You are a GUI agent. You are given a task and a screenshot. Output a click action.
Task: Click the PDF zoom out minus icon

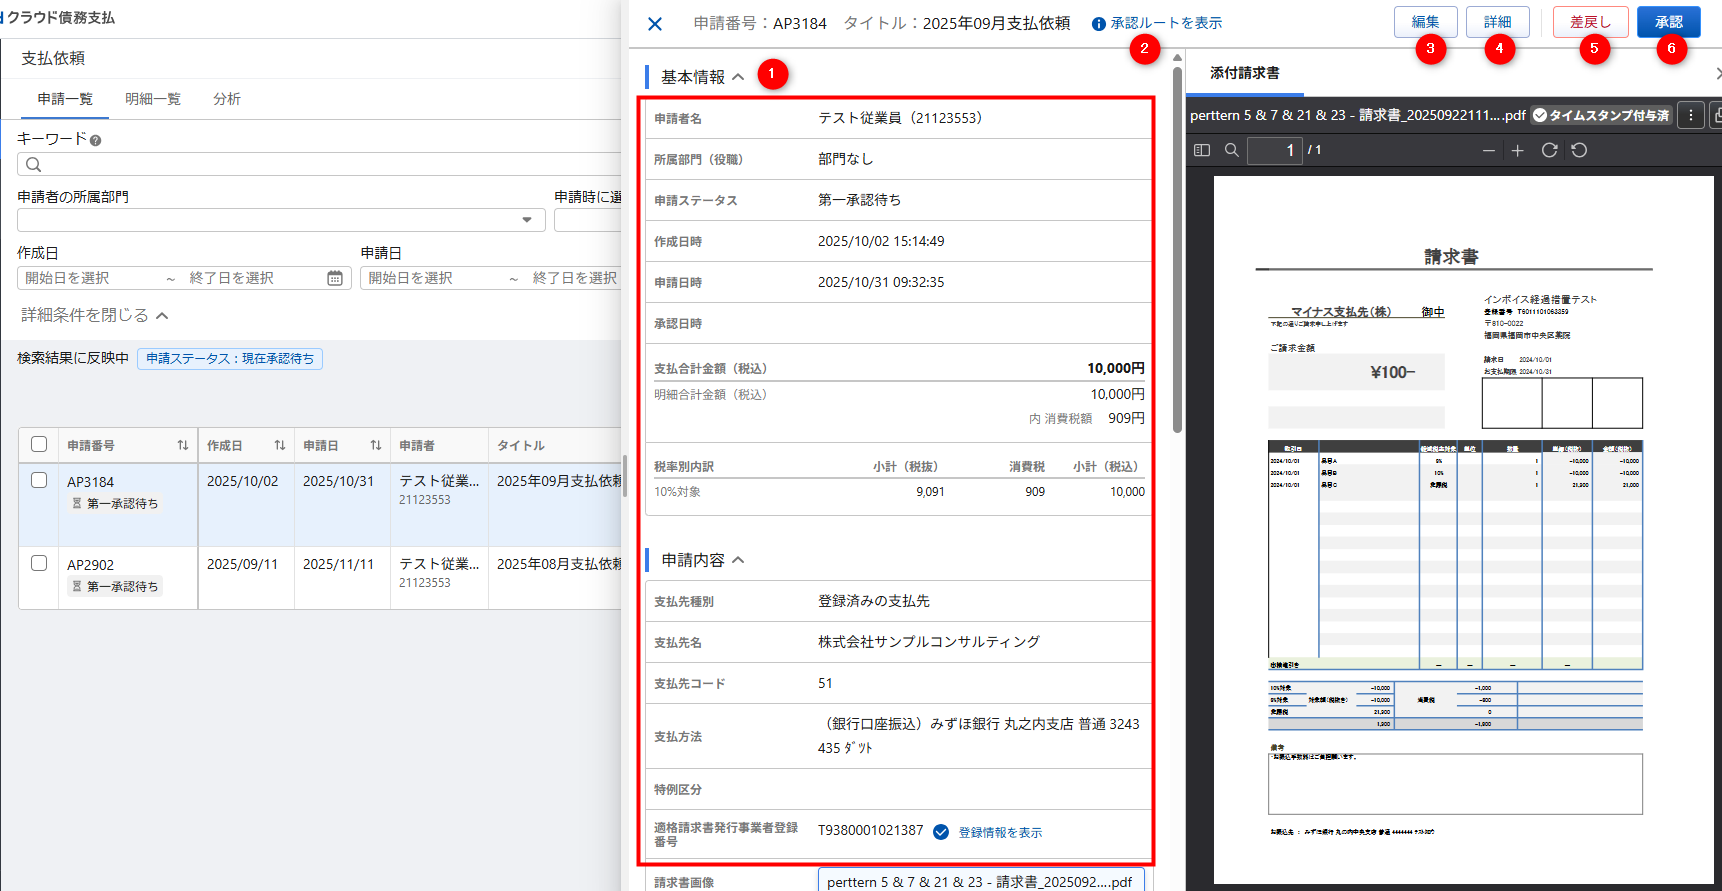tap(1489, 150)
